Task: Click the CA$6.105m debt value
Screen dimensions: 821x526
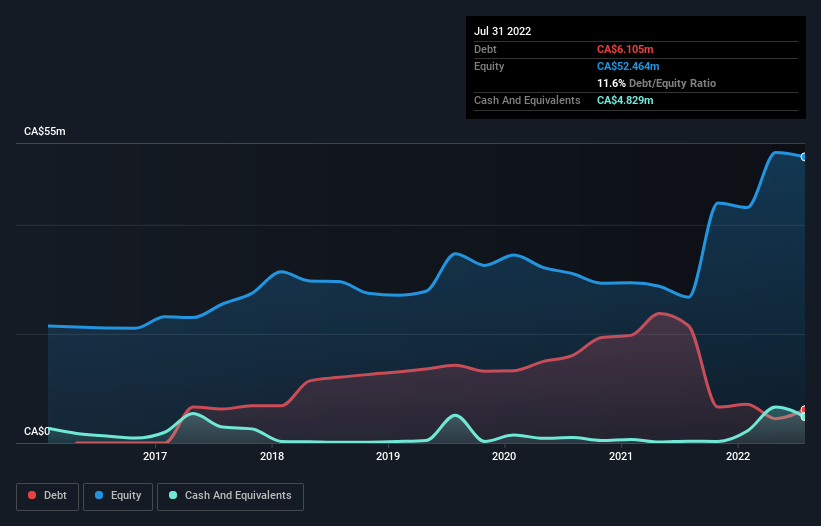Action: point(625,49)
